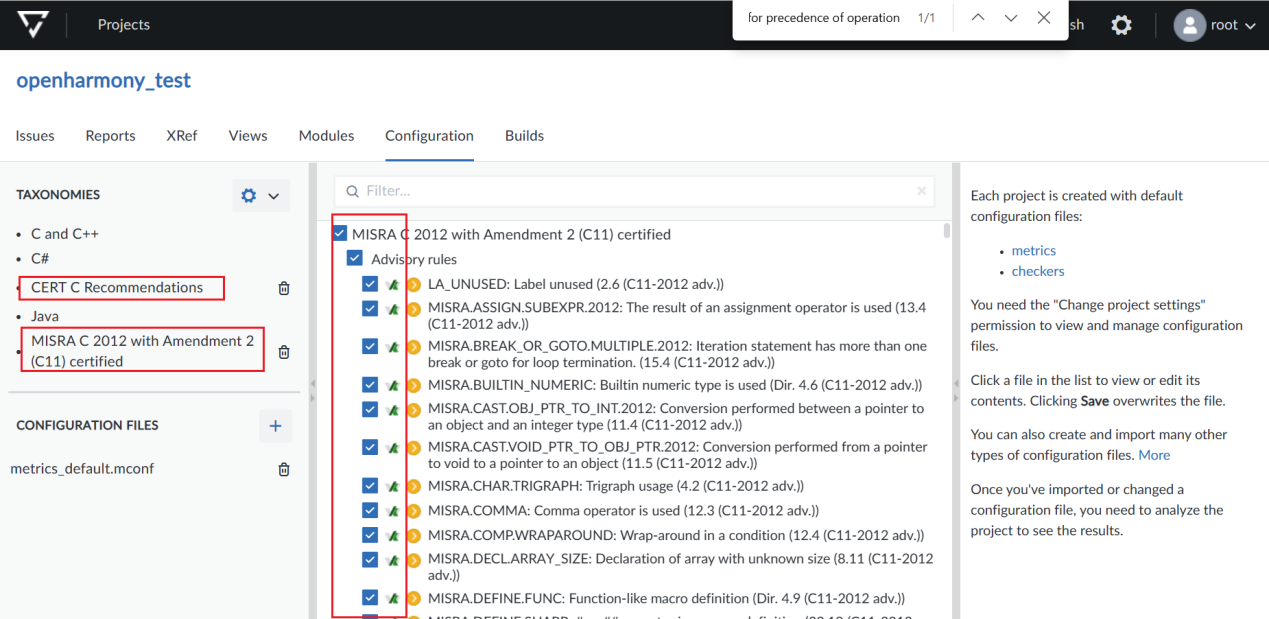The height and width of the screenshot is (619, 1269).
Task: Select CERT C Recommendations taxonomy
Action: coord(117,288)
